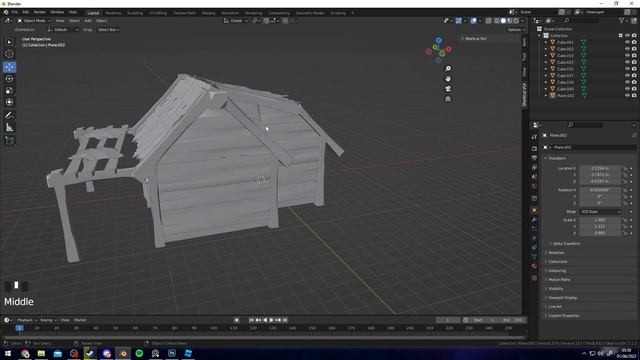The width and height of the screenshot is (640, 360).
Task: Open the Global transform orientation dropdown
Action: (236, 21)
